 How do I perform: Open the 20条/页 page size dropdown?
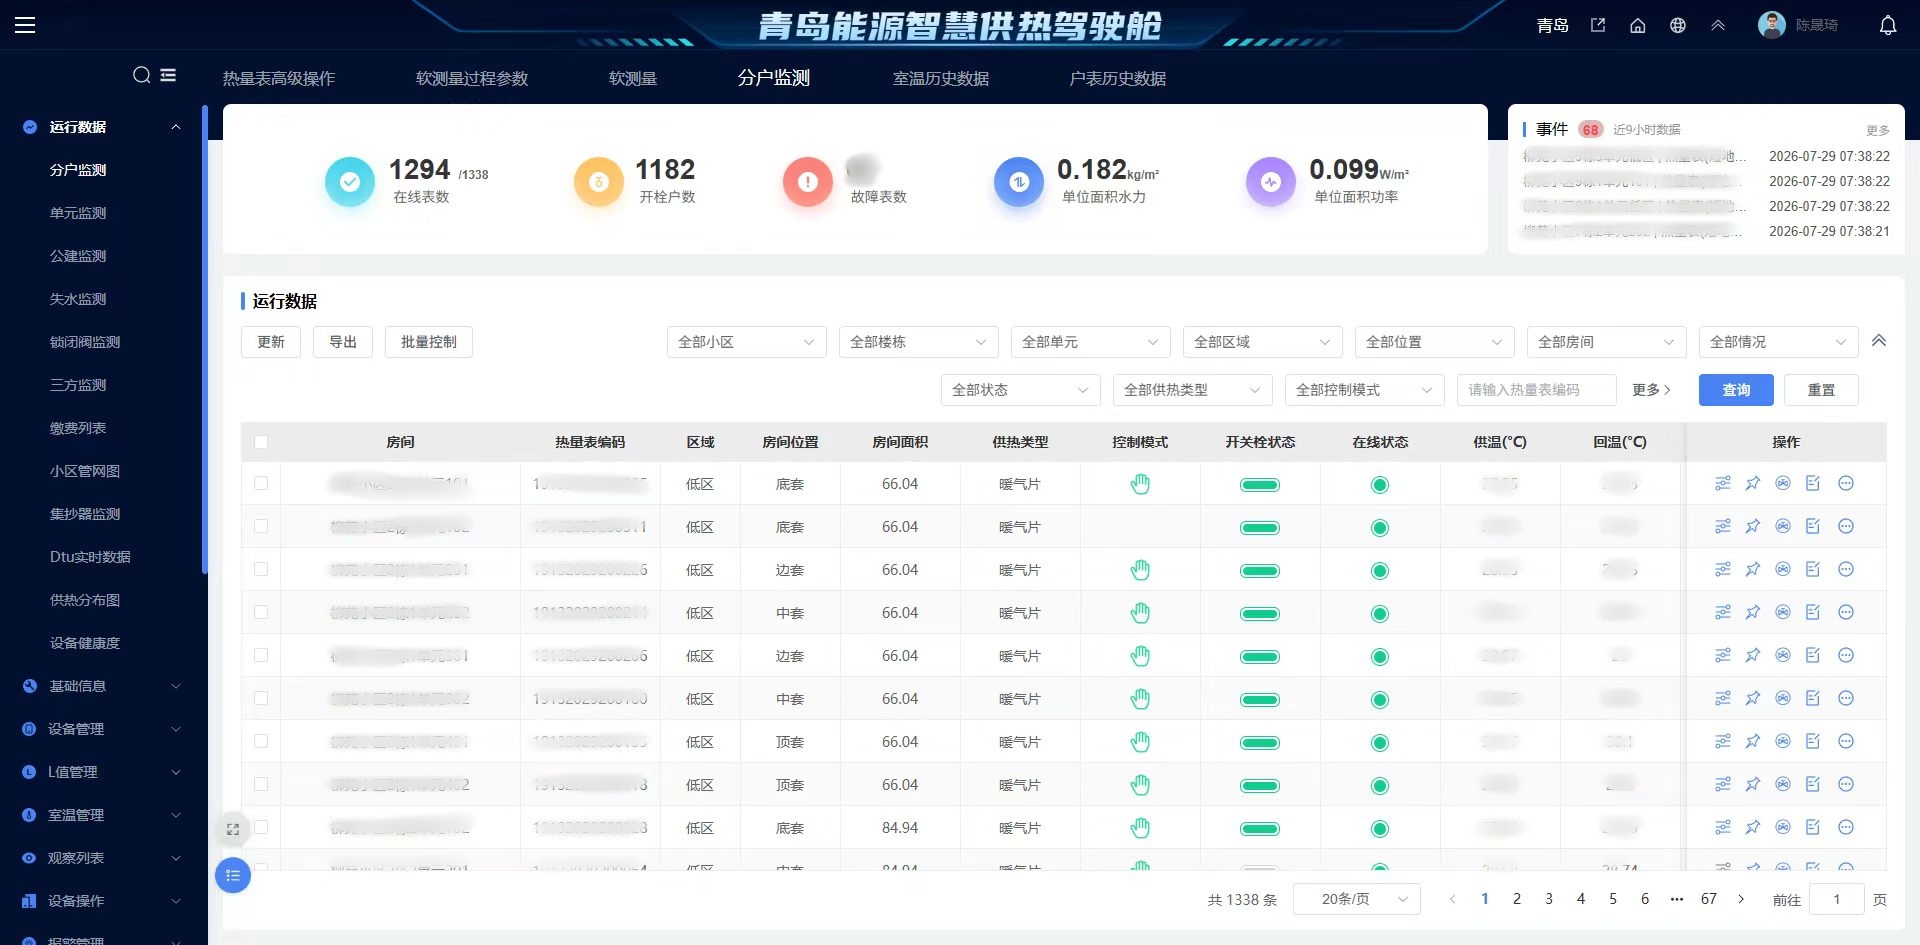(x=1357, y=899)
